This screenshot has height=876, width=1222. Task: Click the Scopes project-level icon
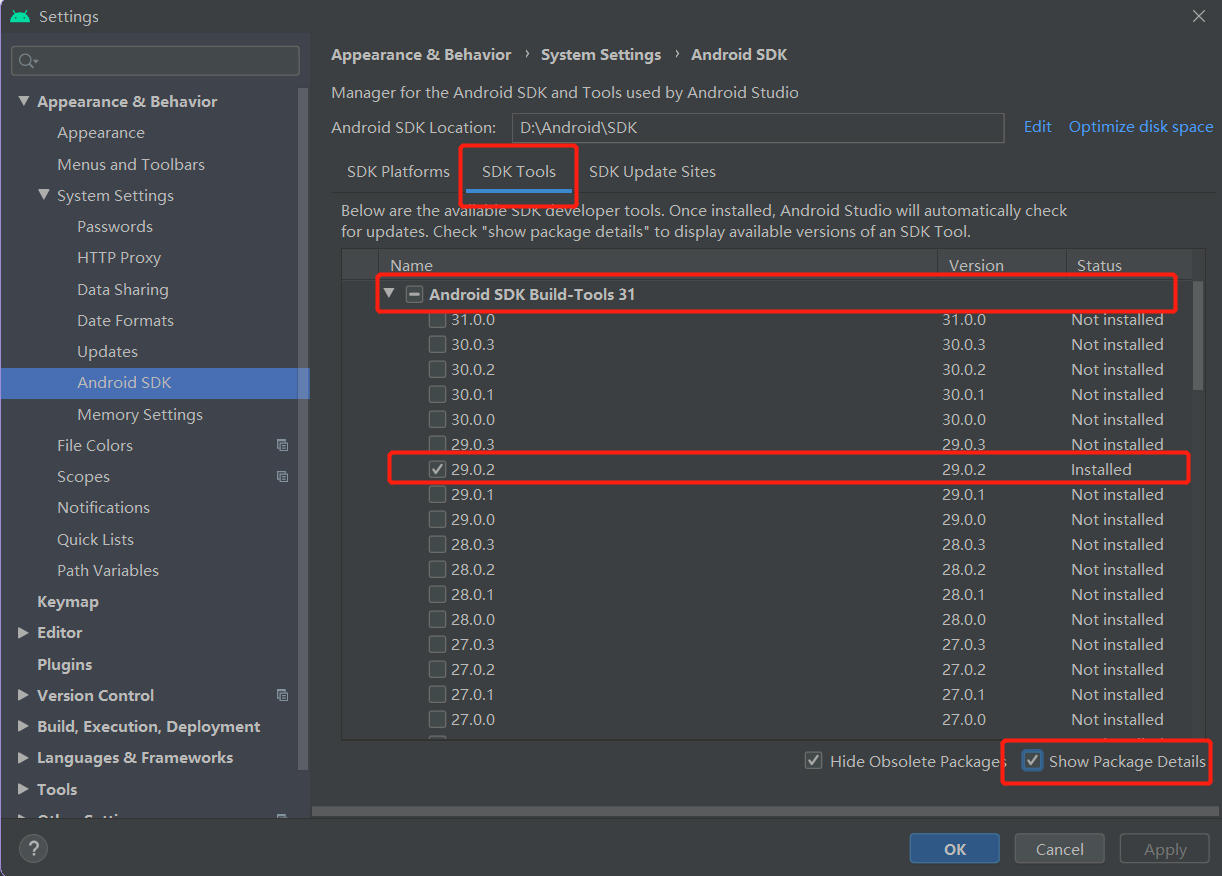(282, 477)
